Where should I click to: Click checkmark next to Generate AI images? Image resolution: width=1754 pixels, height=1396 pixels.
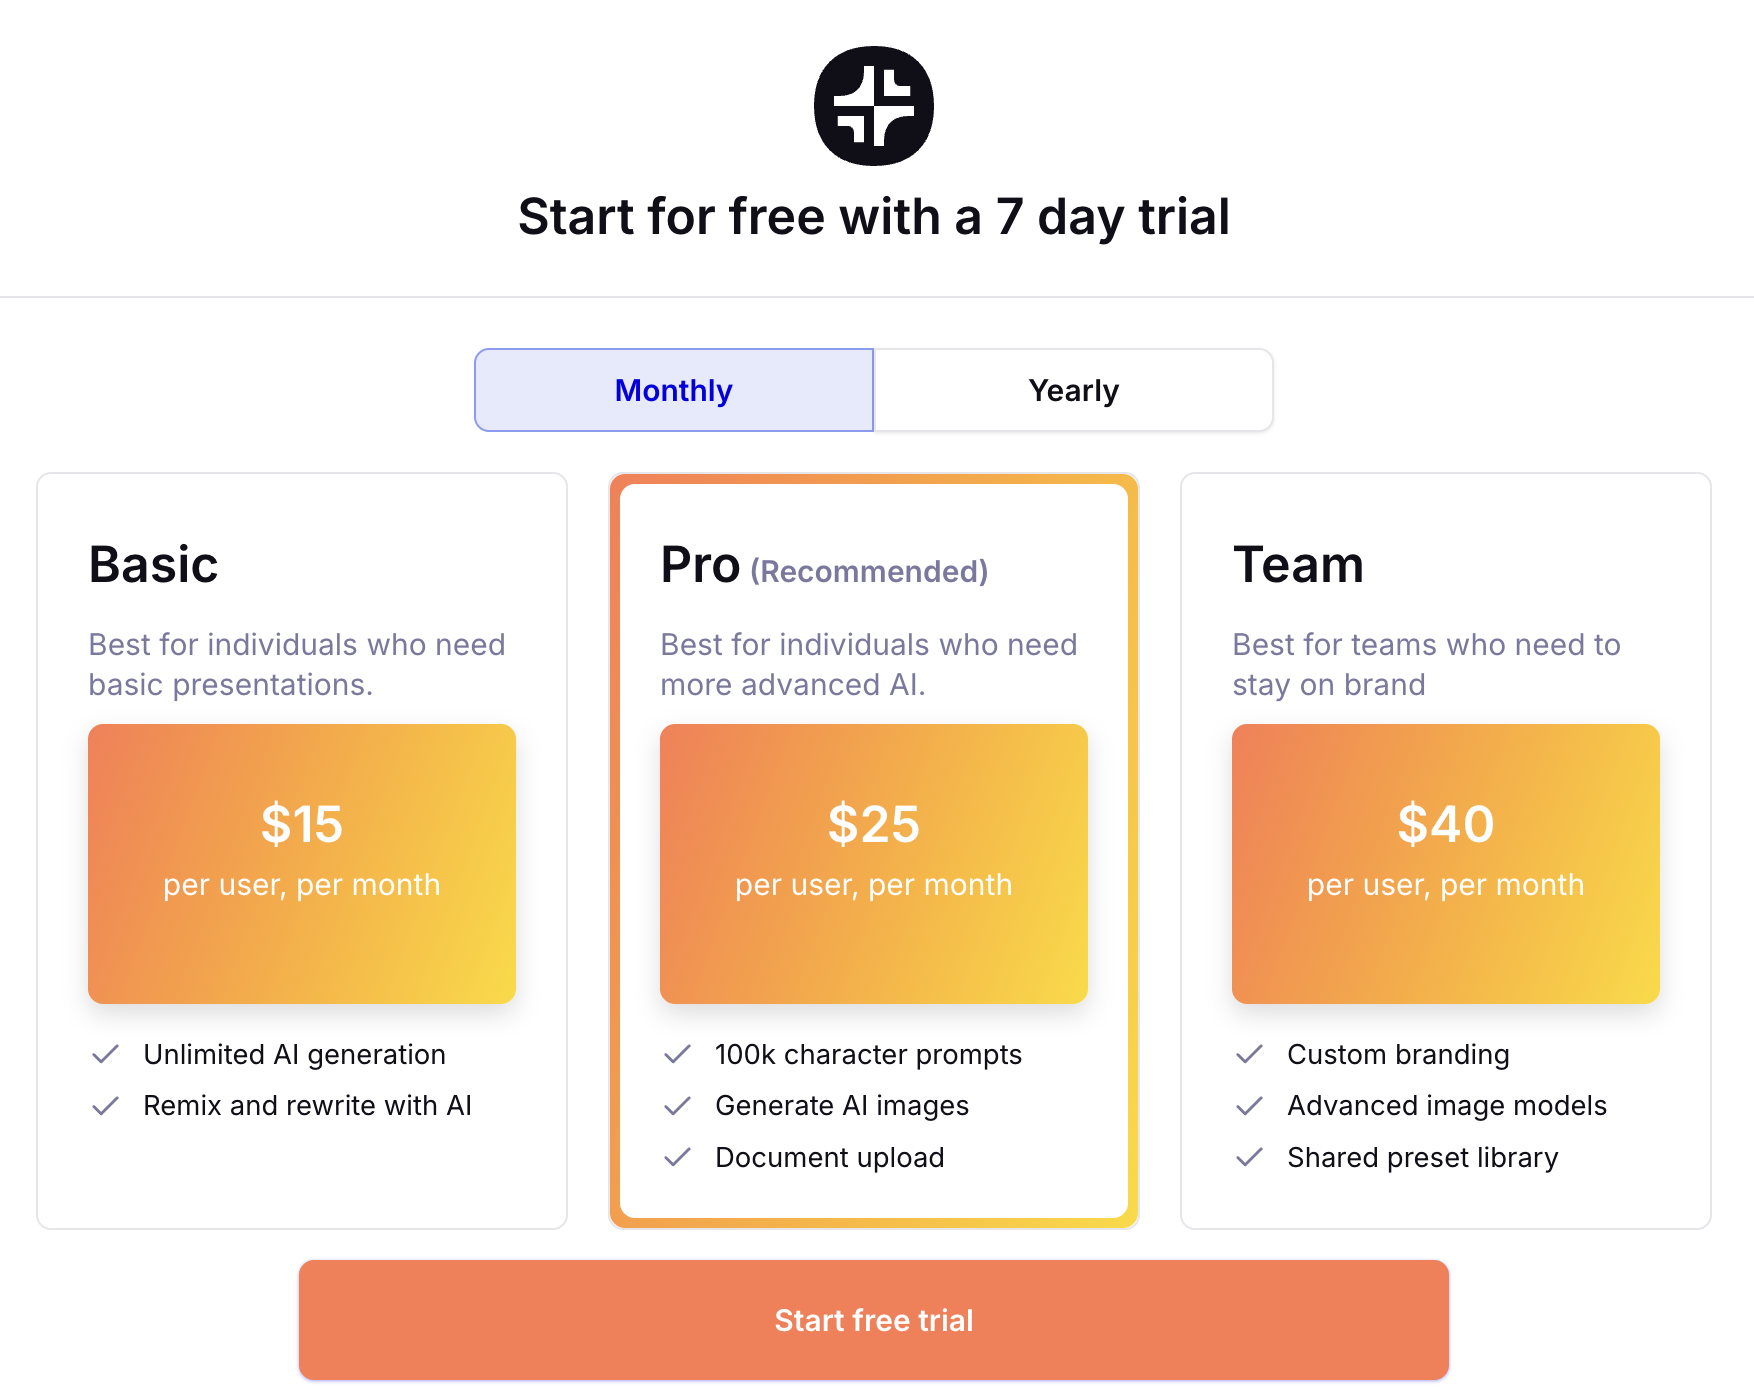click(x=677, y=1105)
